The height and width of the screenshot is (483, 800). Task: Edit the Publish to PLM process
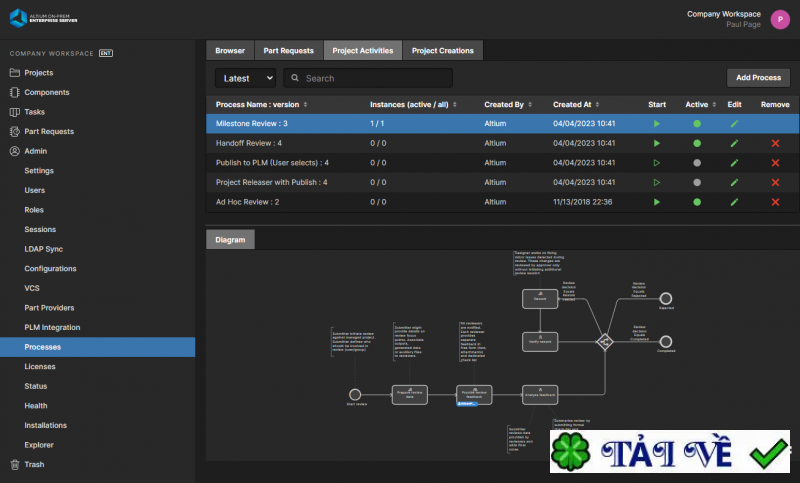pyautogui.click(x=734, y=163)
